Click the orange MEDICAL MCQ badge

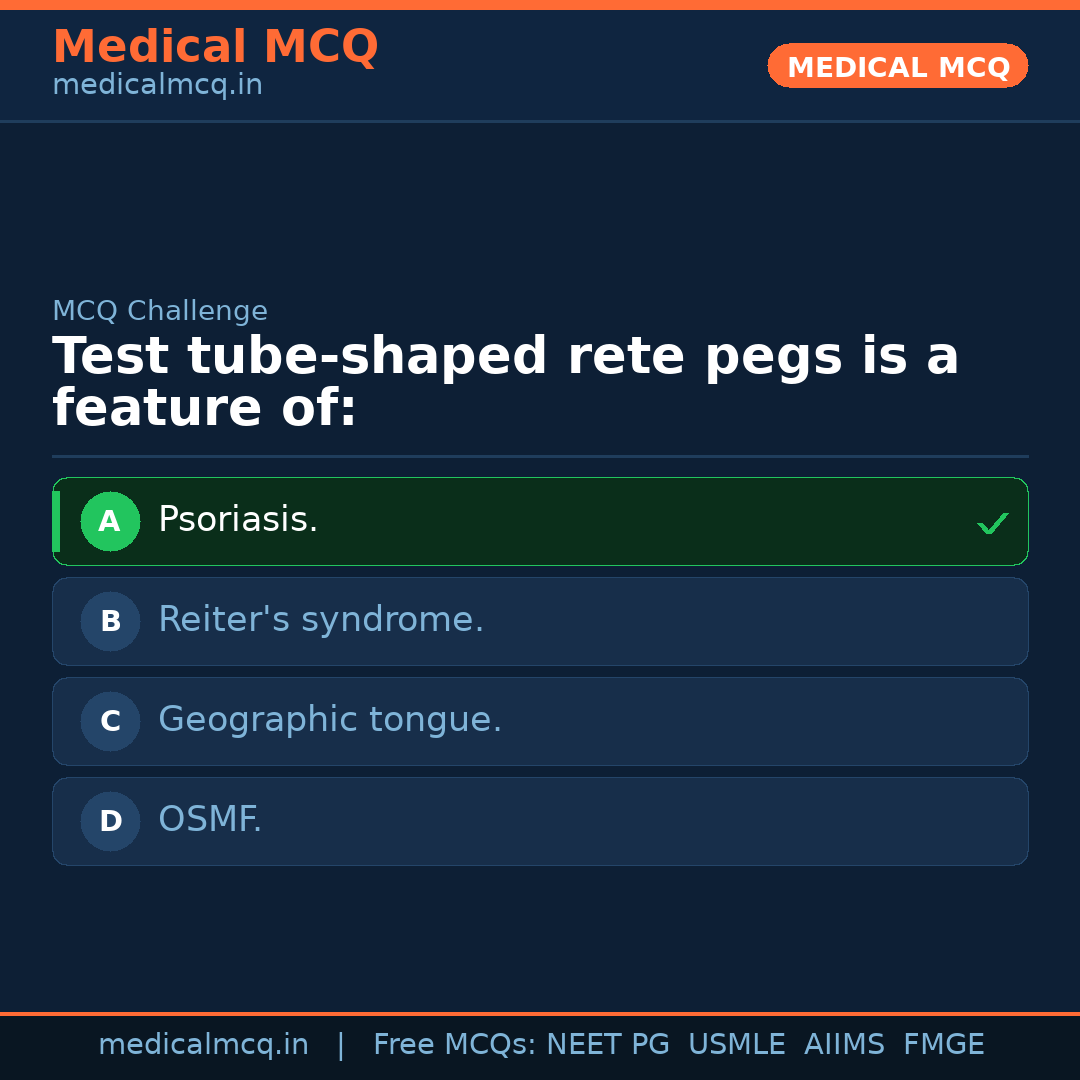click(897, 66)
